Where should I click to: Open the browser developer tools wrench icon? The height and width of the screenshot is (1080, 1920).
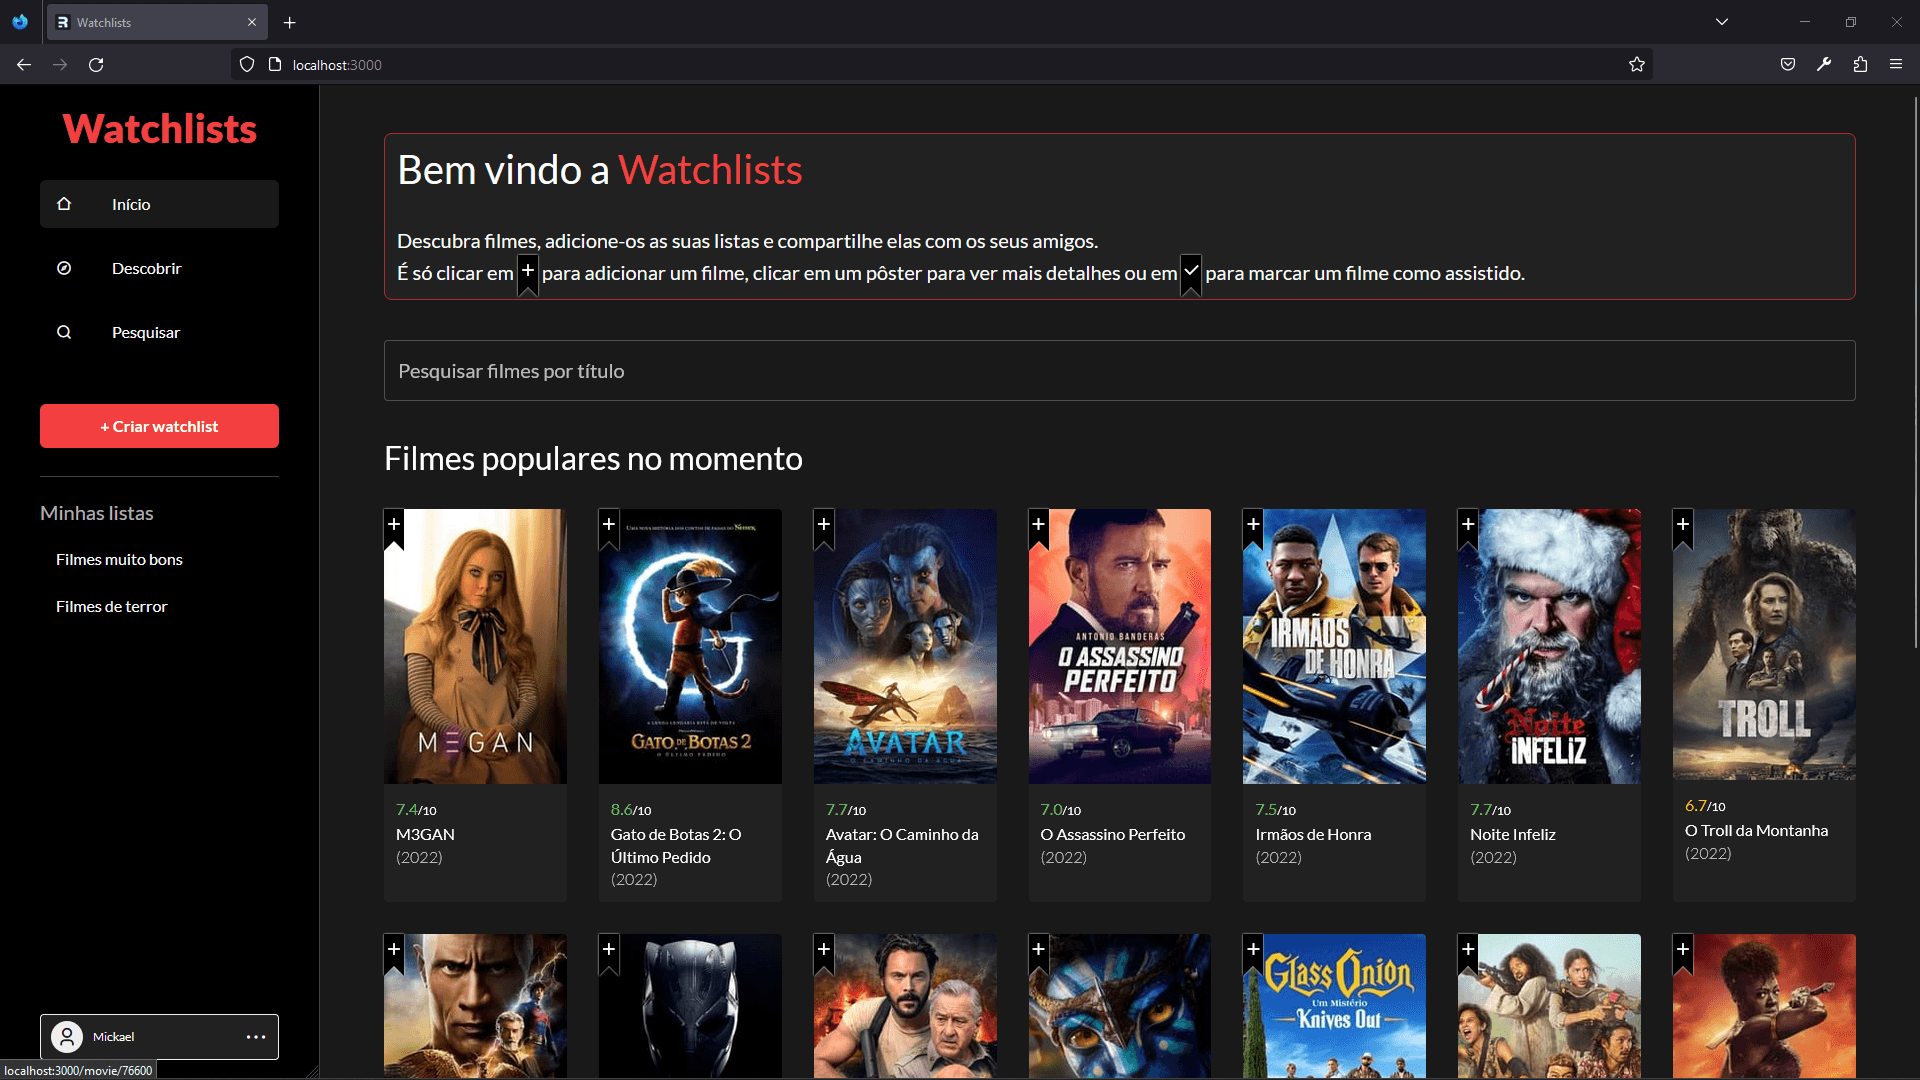coord(1824,65)
